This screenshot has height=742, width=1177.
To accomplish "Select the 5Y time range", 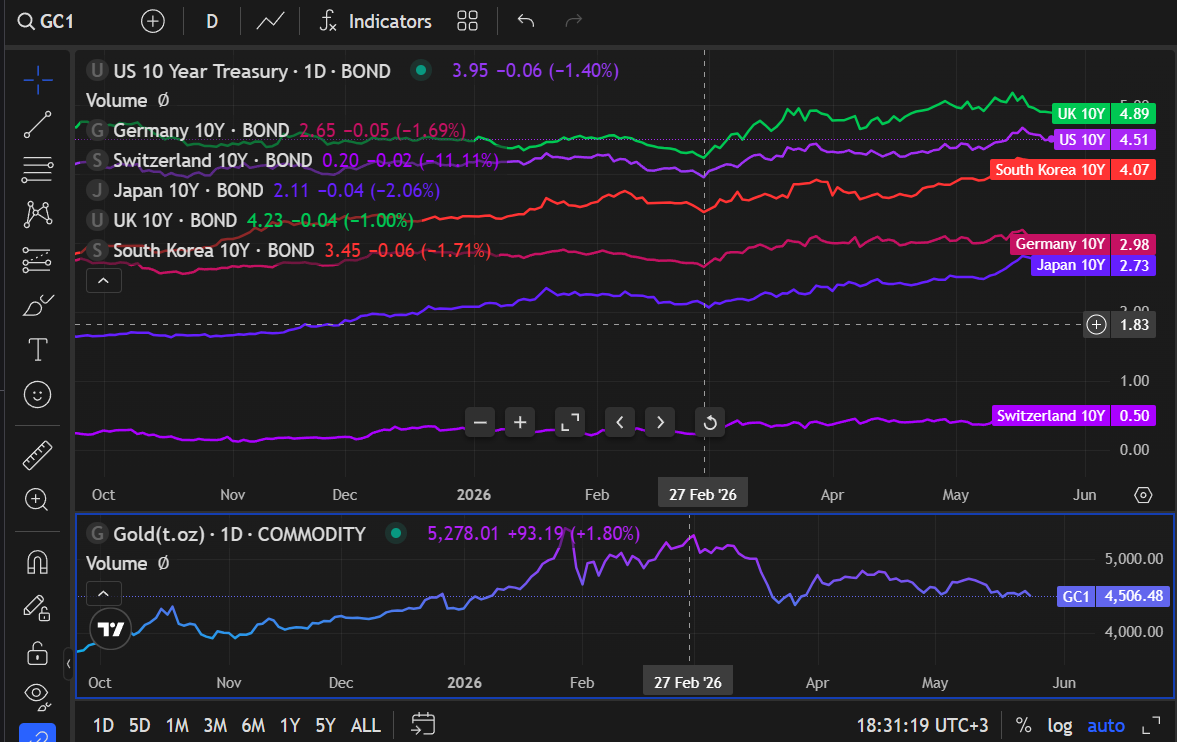I will tap(325, 725).
